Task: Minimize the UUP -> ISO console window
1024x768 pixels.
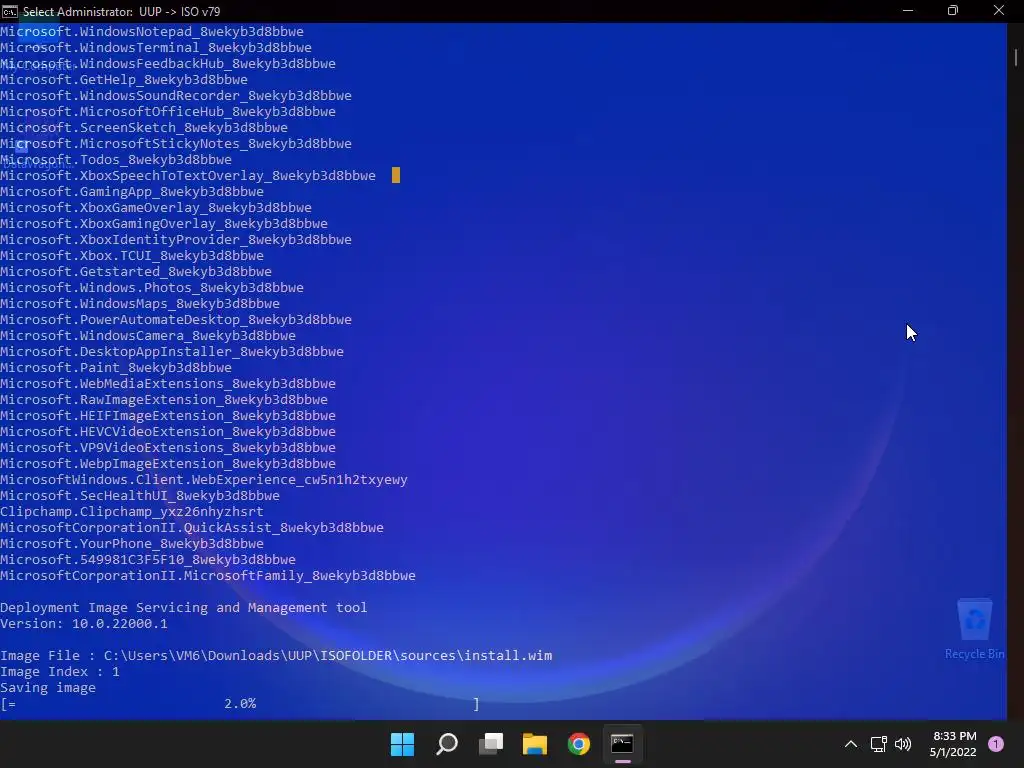Action: pyautogui.click(x=908, y=11)
